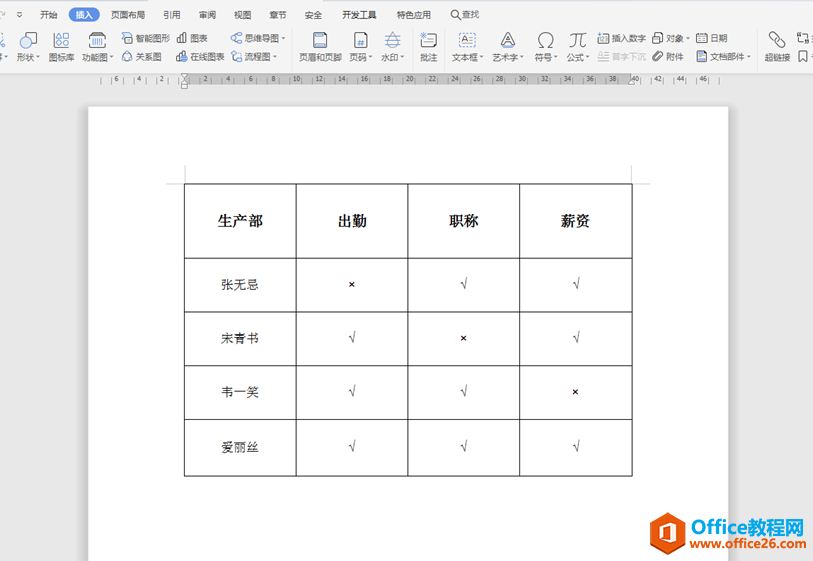Click the 形状 shapes icon

(x=27, y=40)
